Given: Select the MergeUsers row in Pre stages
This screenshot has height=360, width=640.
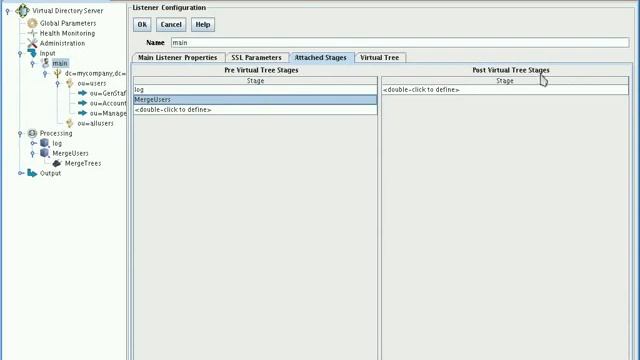Looking at the screenshot, I should pos(256,100).
